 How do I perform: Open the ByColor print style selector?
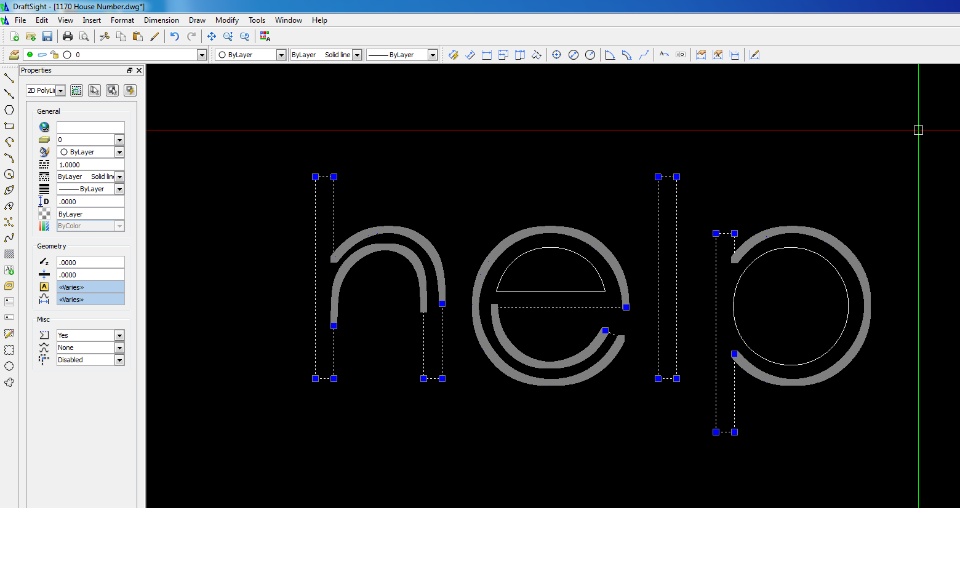pyautogui.click(x=91, y=225)
